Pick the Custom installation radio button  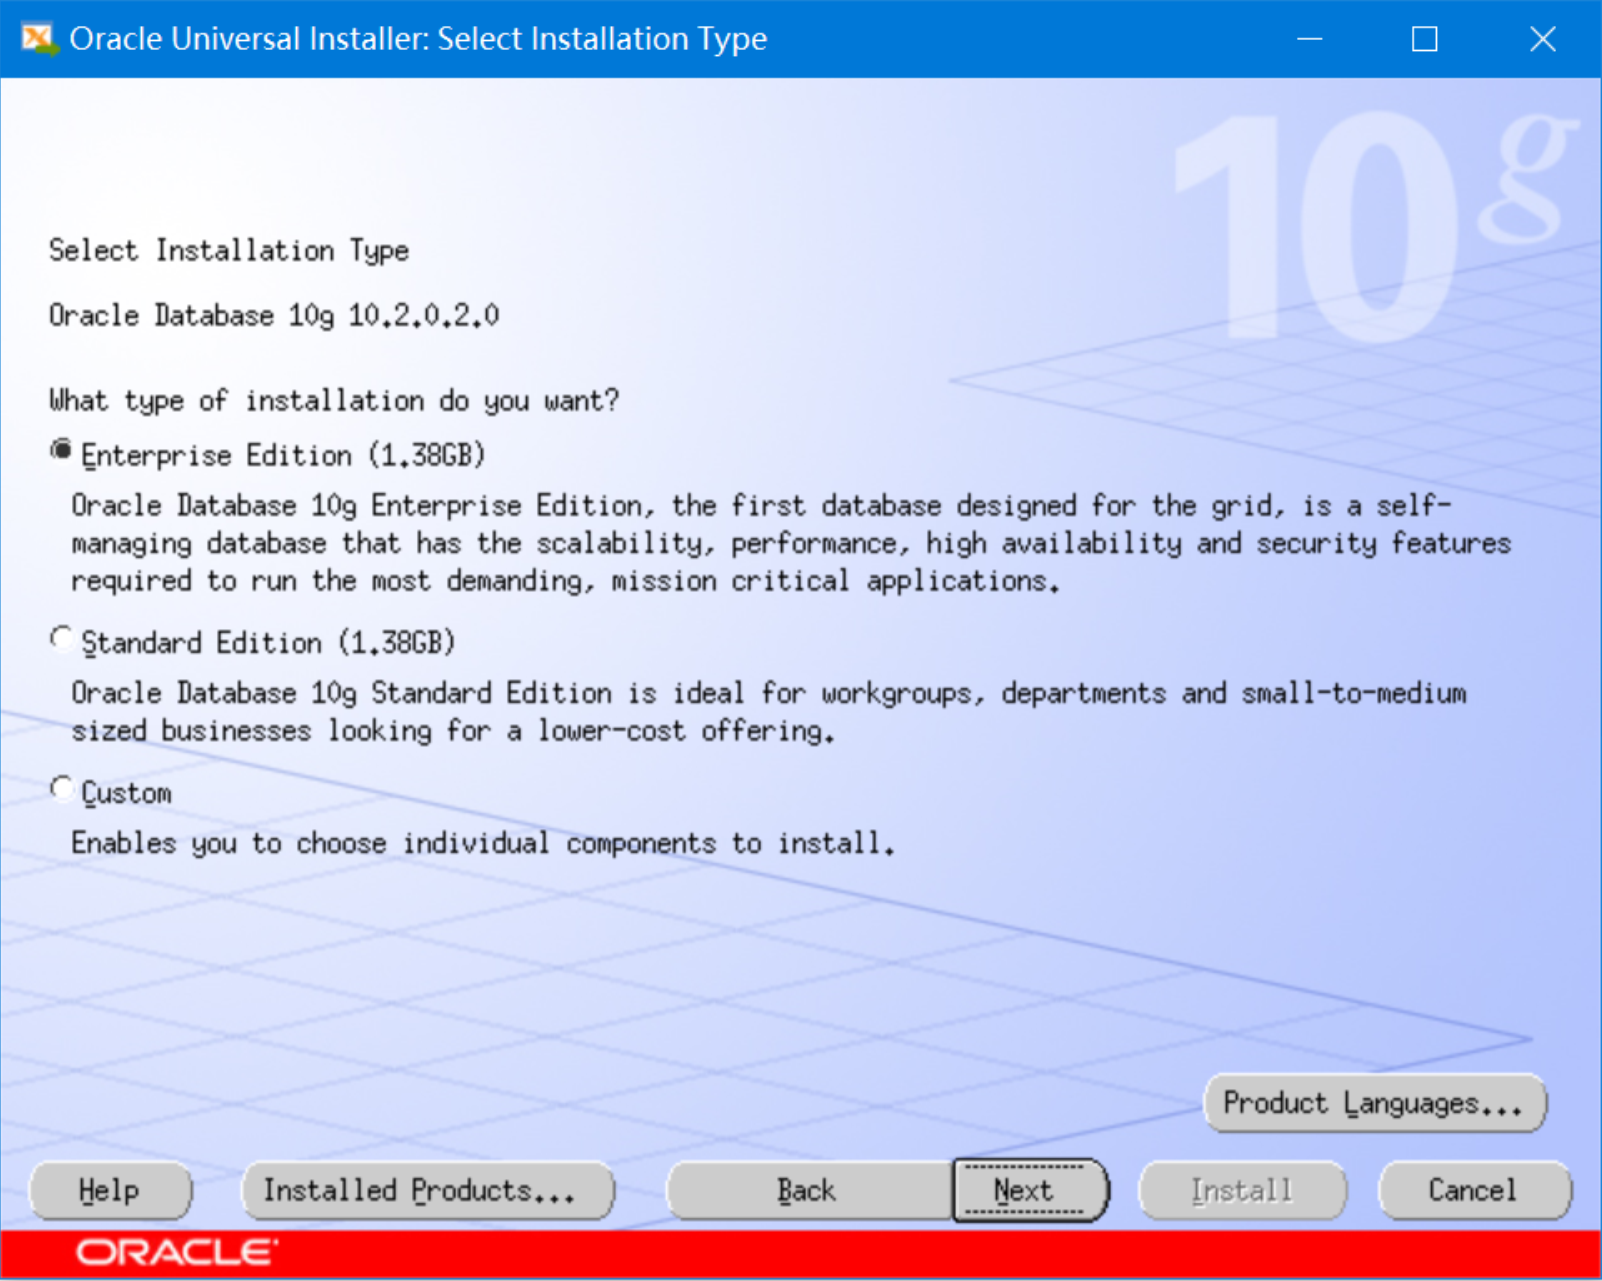click(x=62, y=789)
